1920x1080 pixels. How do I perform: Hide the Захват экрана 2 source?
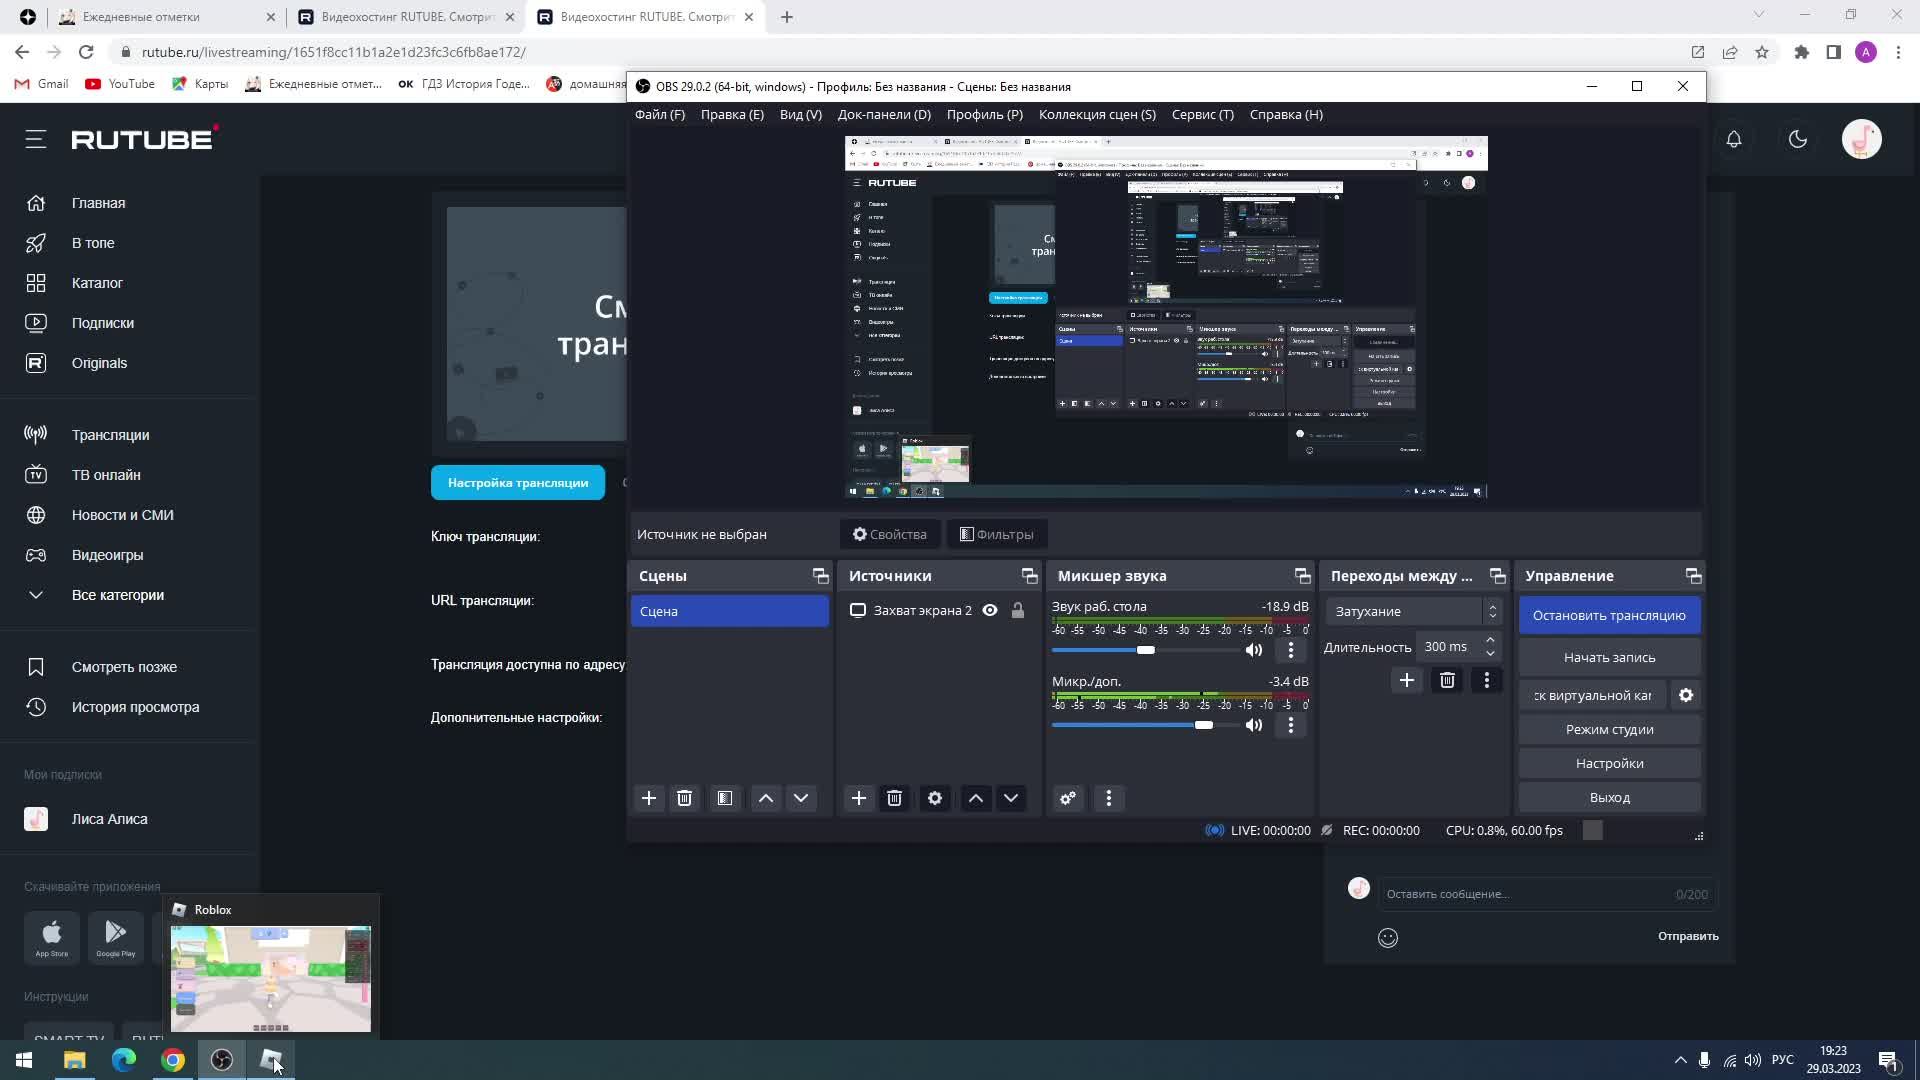click(x=990, y=611)
